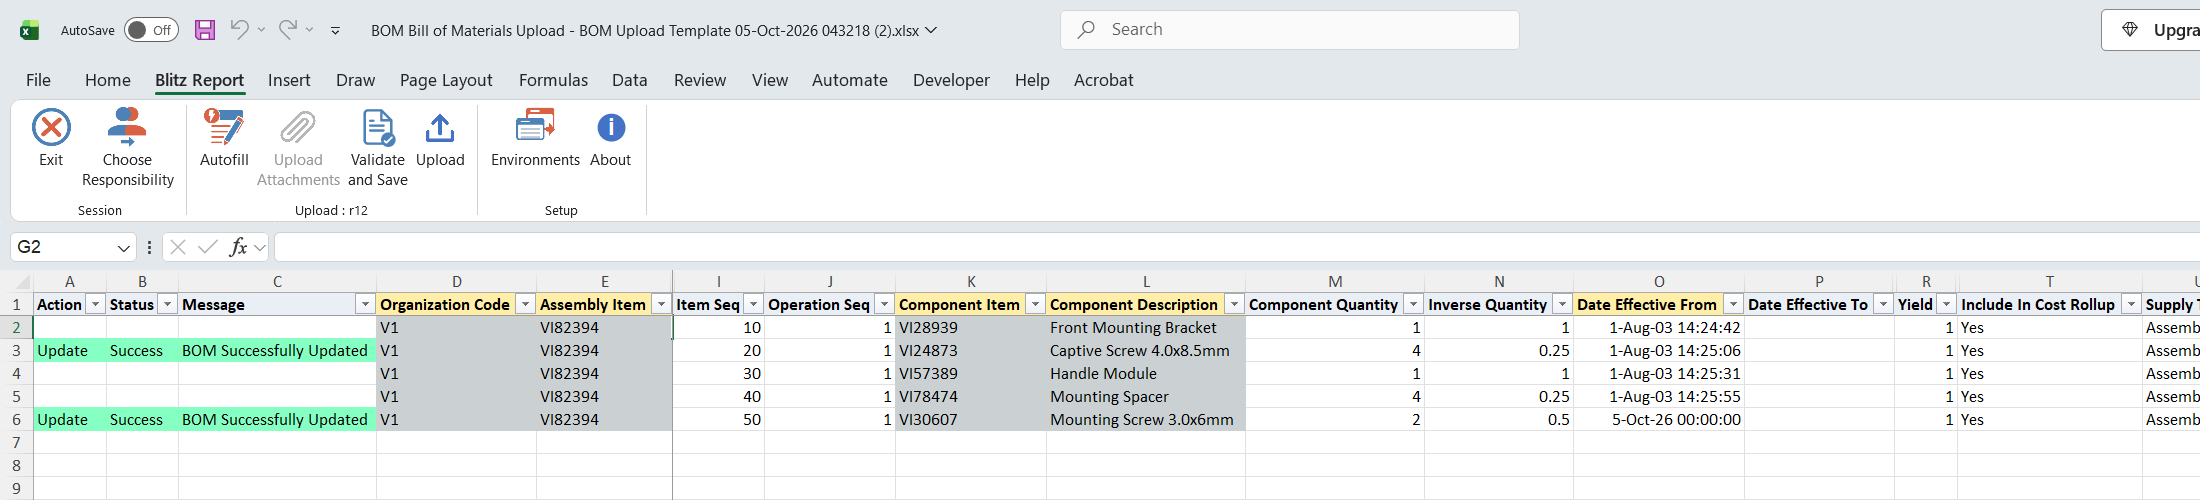Click the Excel app icon

coord(29,30)
